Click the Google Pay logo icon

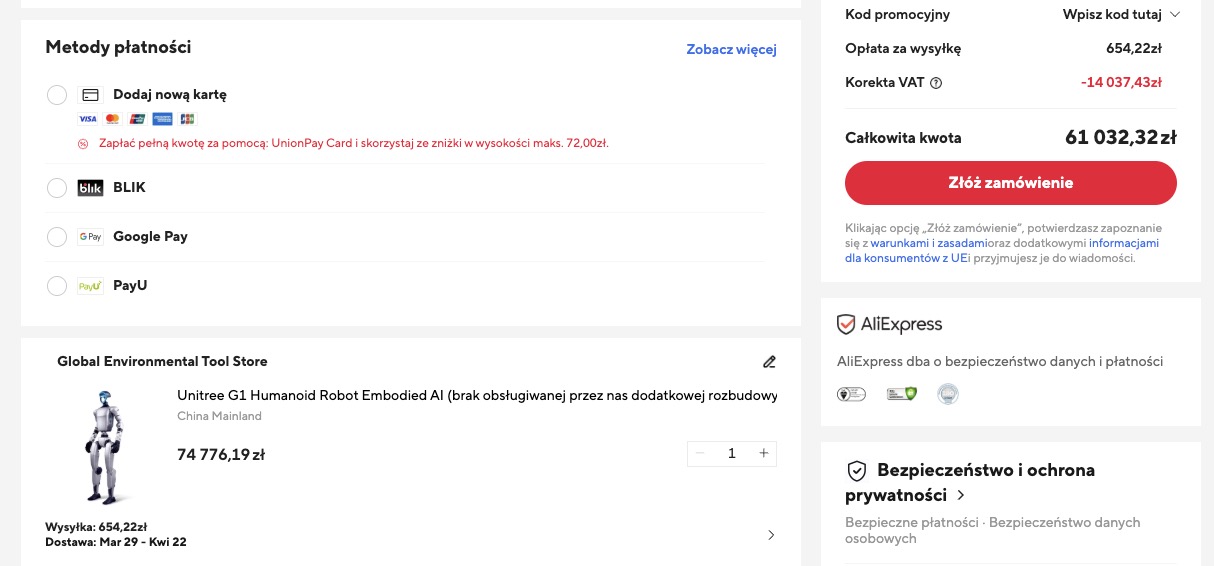[90, 237]
